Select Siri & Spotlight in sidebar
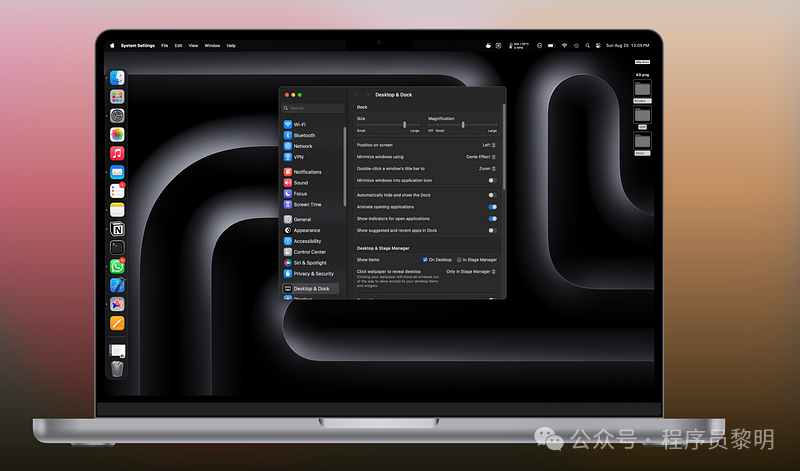This screenshot has height=471, width=800. tap(311, 263)
